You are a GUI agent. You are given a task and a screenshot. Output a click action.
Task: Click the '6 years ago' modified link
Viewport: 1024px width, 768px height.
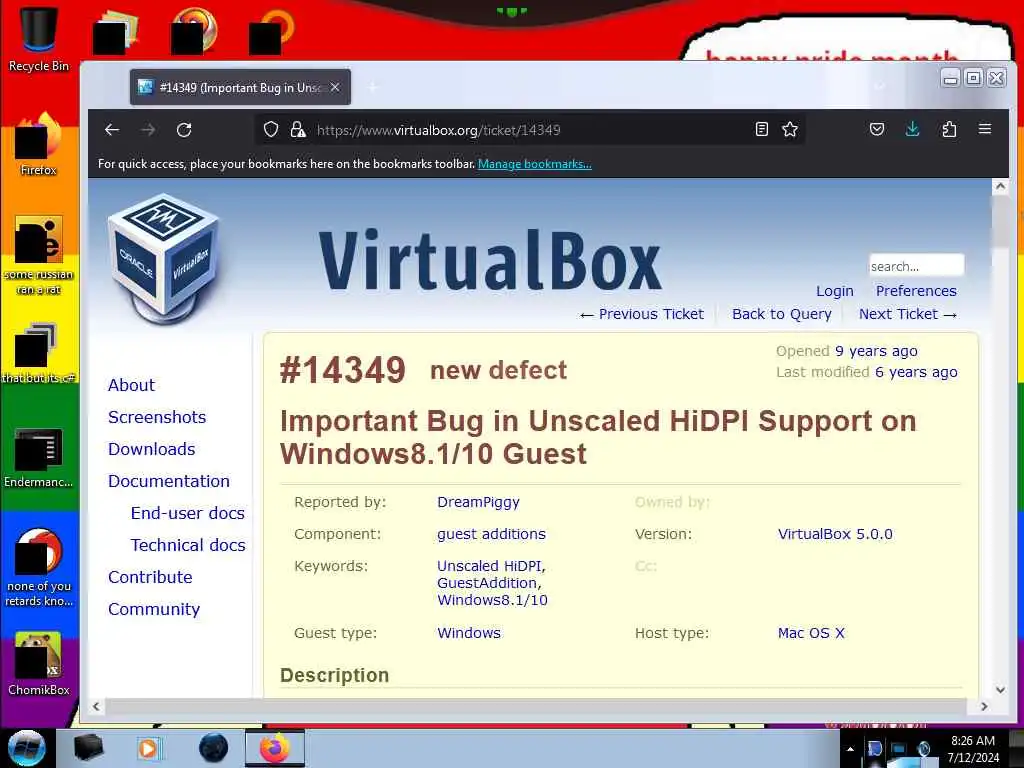tap(916, 372)
